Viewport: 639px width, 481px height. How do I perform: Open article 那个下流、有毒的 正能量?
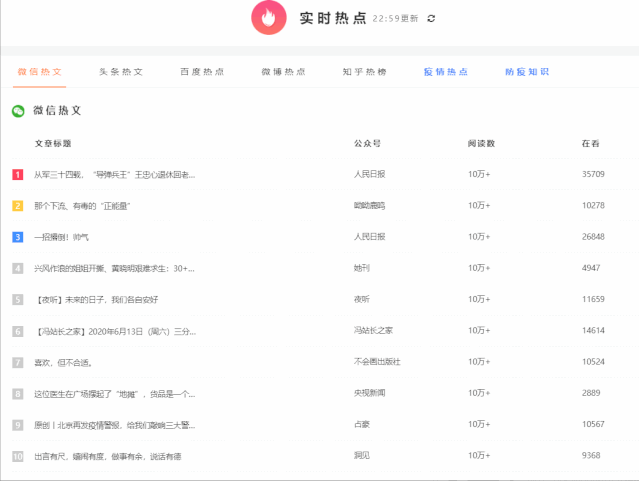point(82,206)
